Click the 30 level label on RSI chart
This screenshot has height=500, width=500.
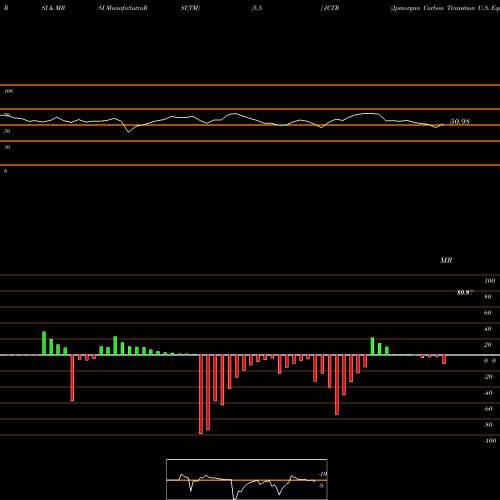pyautogui.click(x=7, y=147)
